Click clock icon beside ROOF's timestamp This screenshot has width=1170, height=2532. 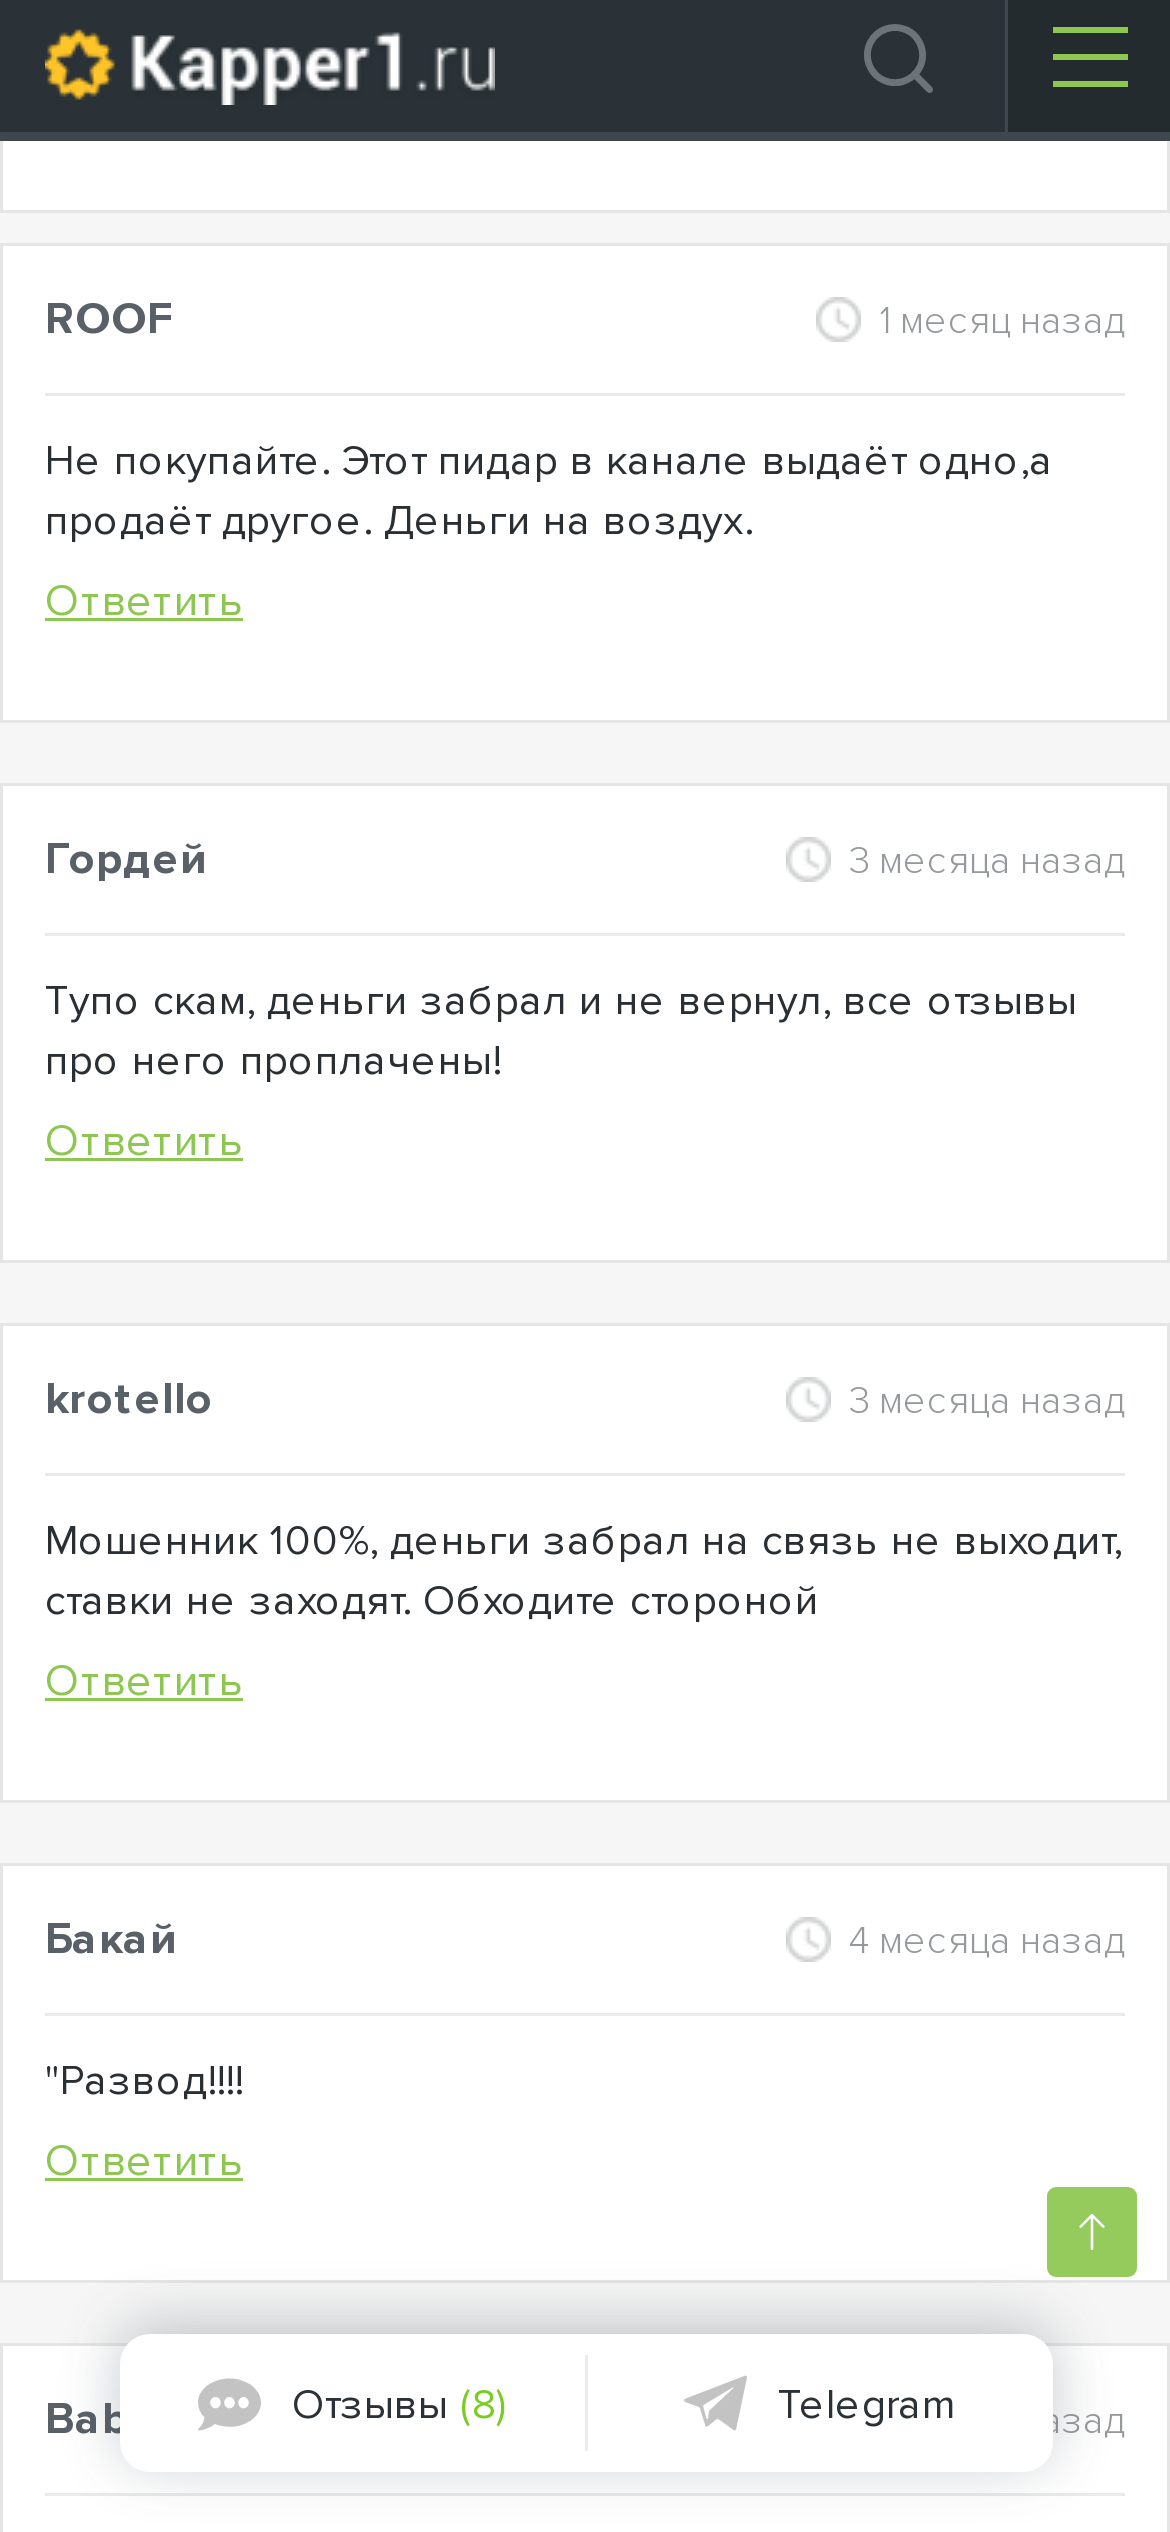point(838,320)
